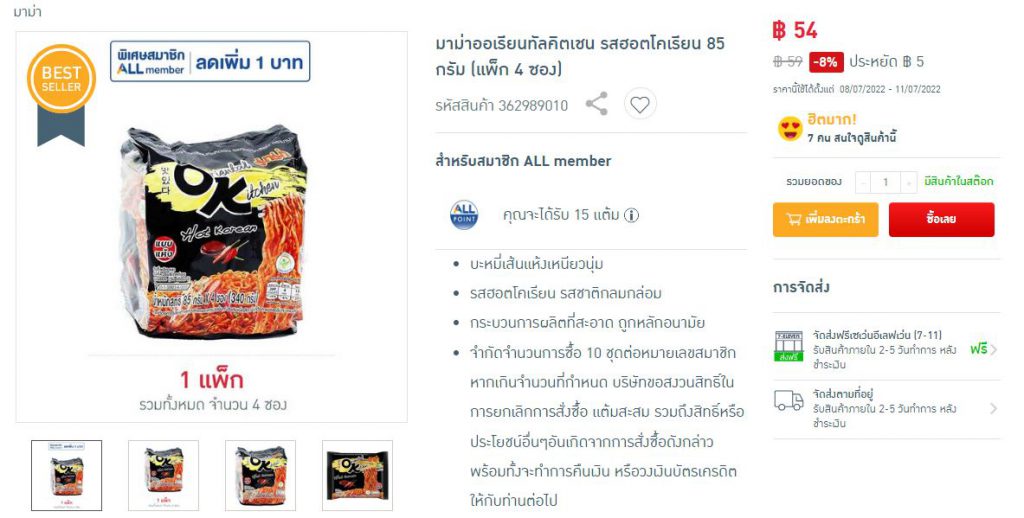Select the third product thumbnail

coord(261,476)
